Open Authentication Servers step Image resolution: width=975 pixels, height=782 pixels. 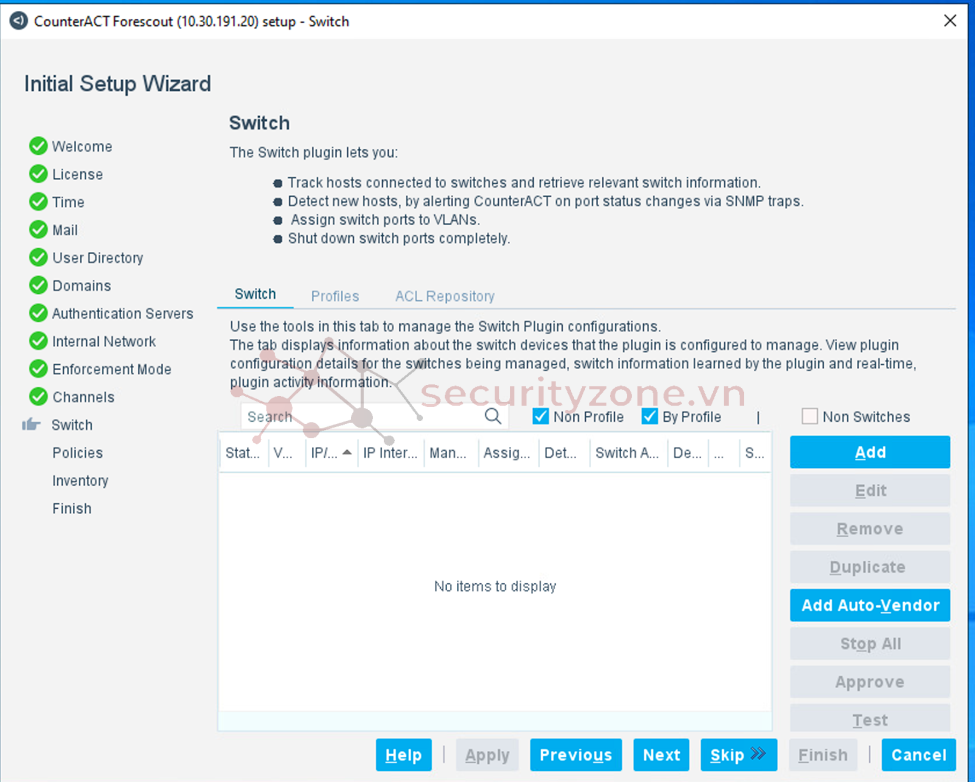122,314
